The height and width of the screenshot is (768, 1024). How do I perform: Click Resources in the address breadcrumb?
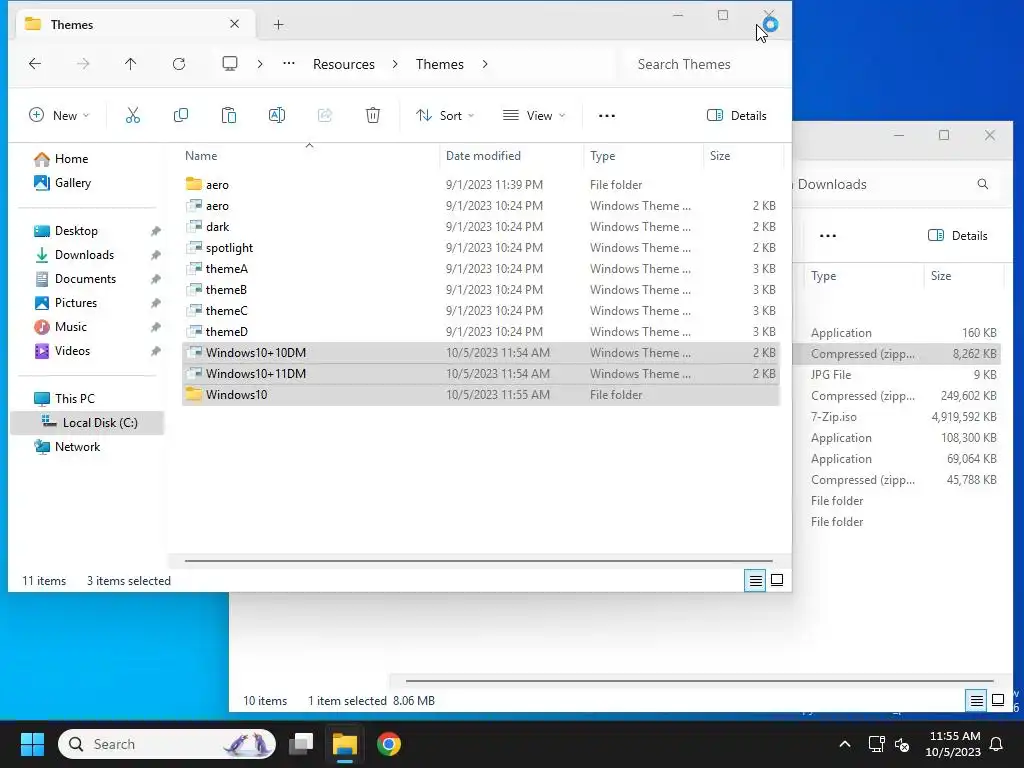344,64
